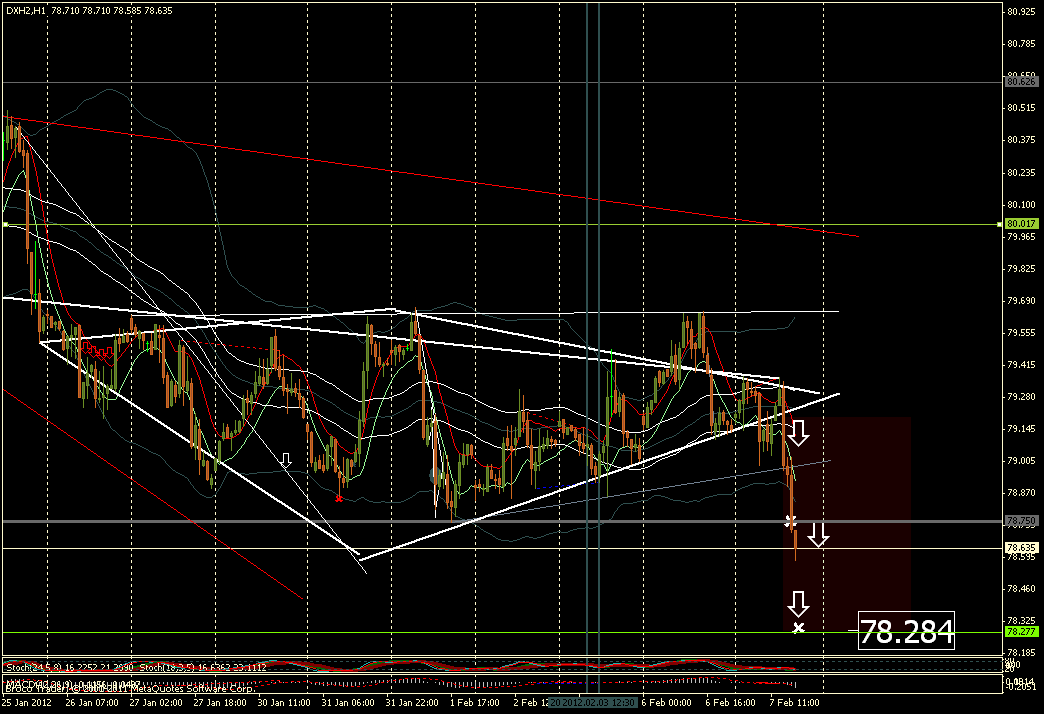Image resolution: width=1044 pixels, height=714 pixels.
Task: Click the green 78.277 target price tag
Action: click(1021, 631)
